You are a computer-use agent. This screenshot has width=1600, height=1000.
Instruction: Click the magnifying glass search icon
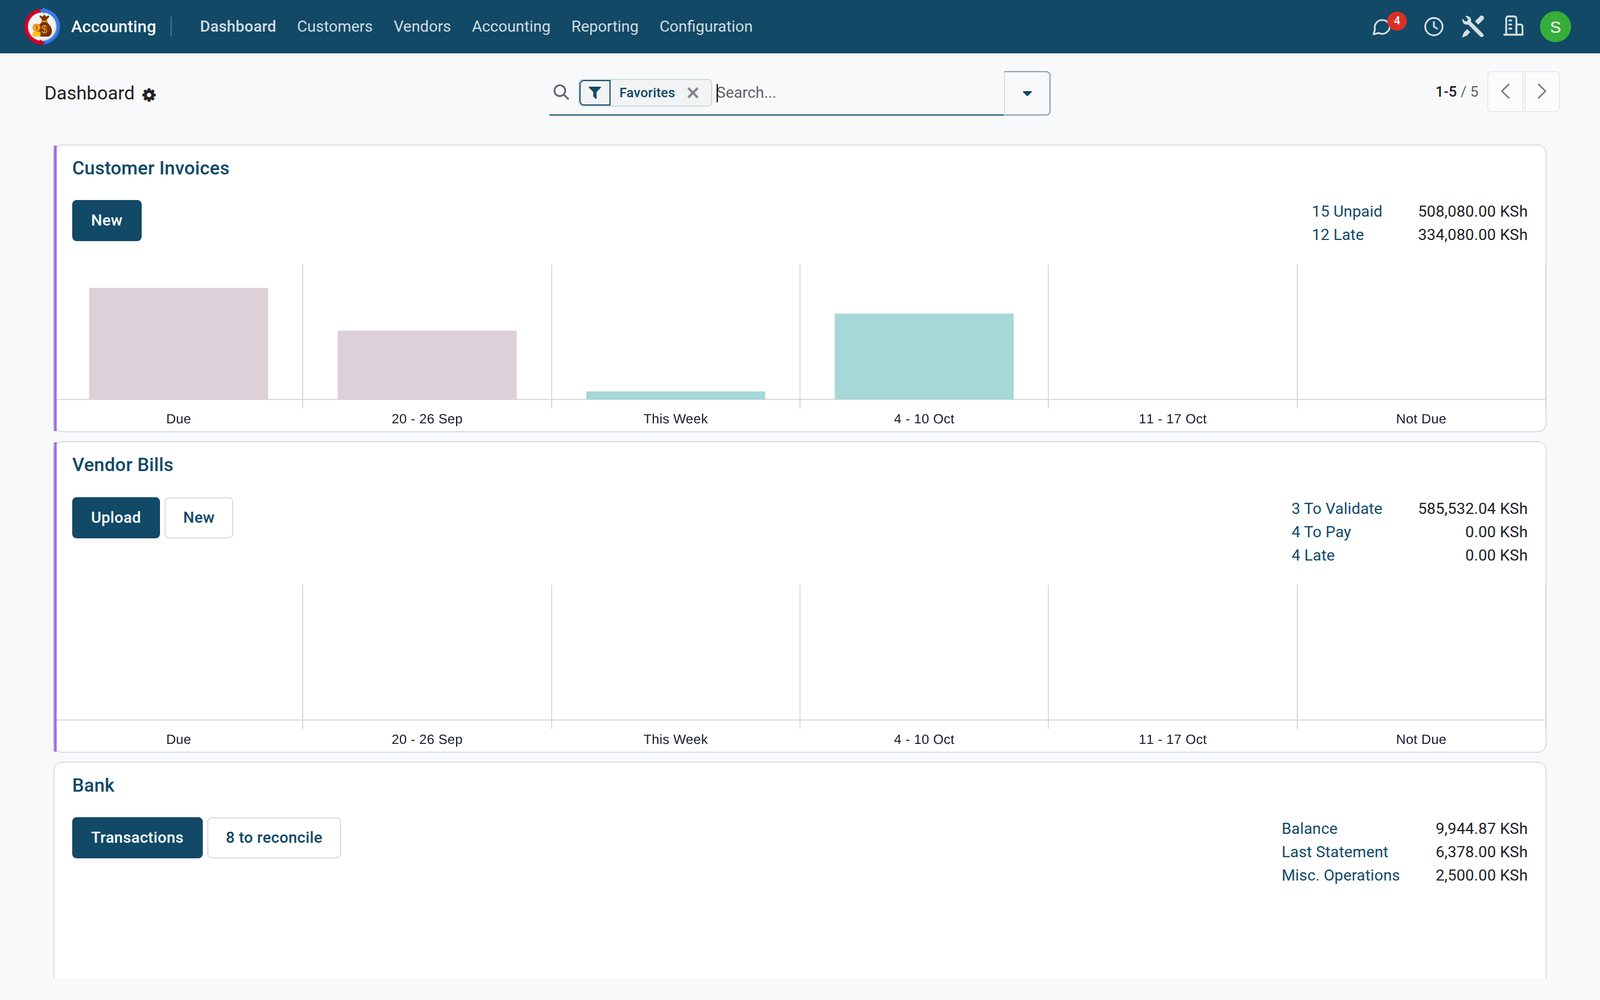(561, 92)
